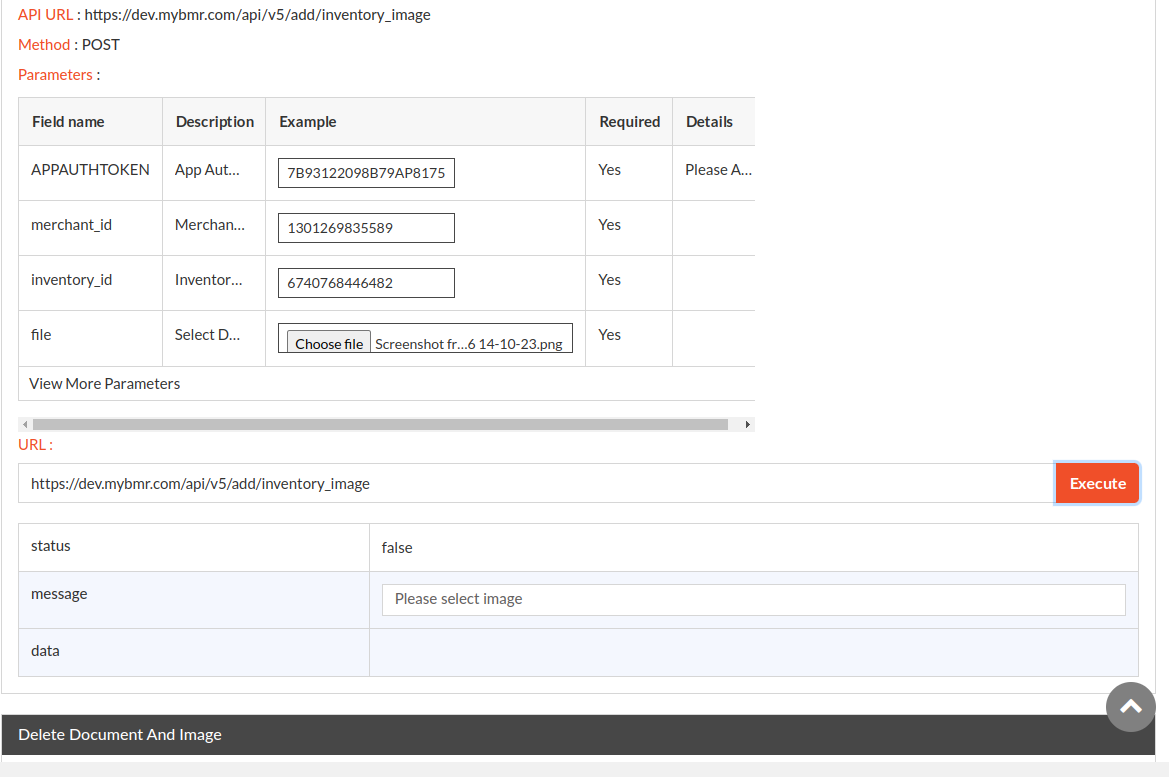Click the inventory_id example input field
The height and width of the screenshot is (777, 1169).
[366, 283]
